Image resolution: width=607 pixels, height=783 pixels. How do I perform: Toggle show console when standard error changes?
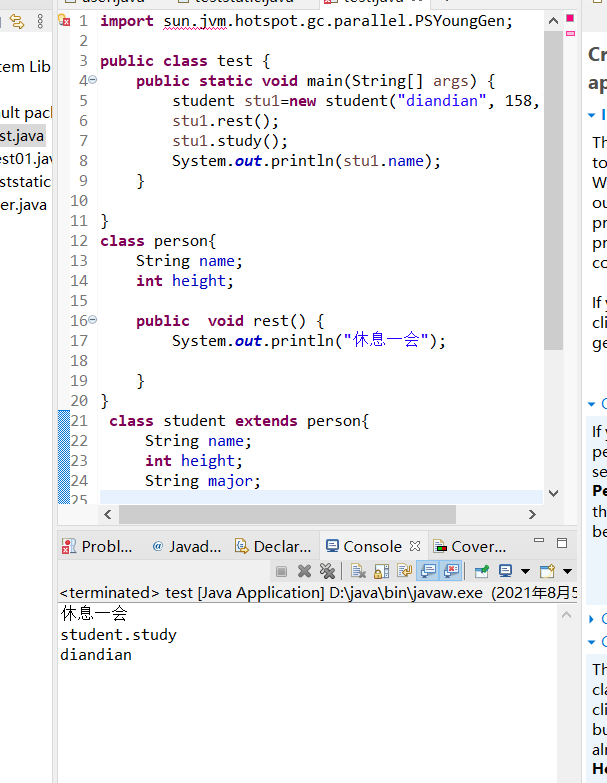(452, 571)
